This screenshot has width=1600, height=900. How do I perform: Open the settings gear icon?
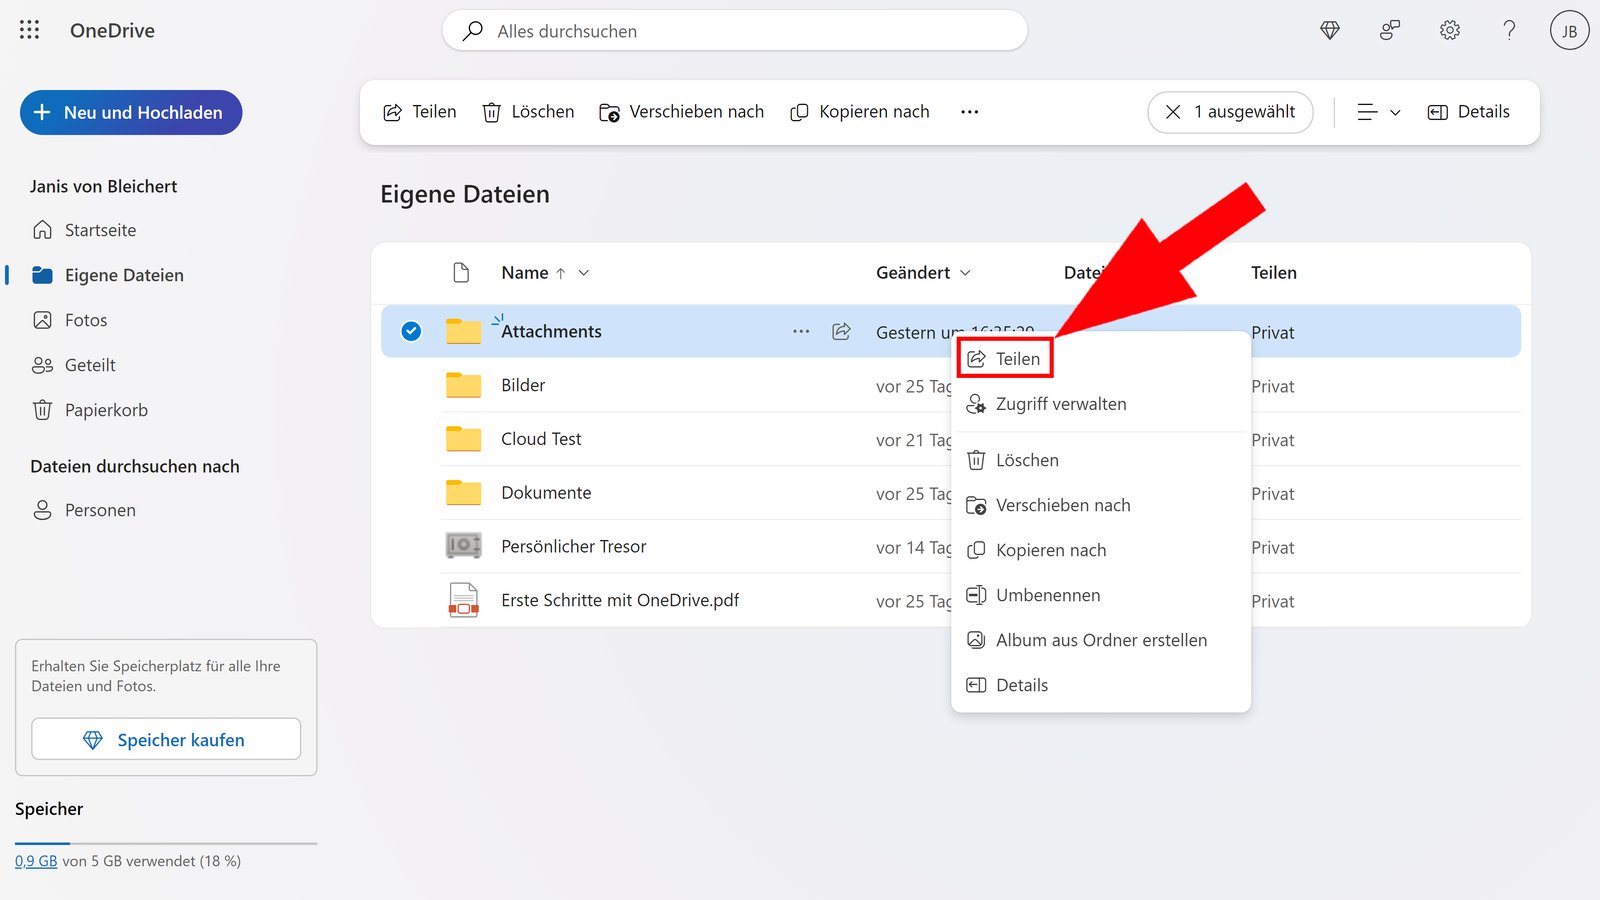(x=1449, y=30)
